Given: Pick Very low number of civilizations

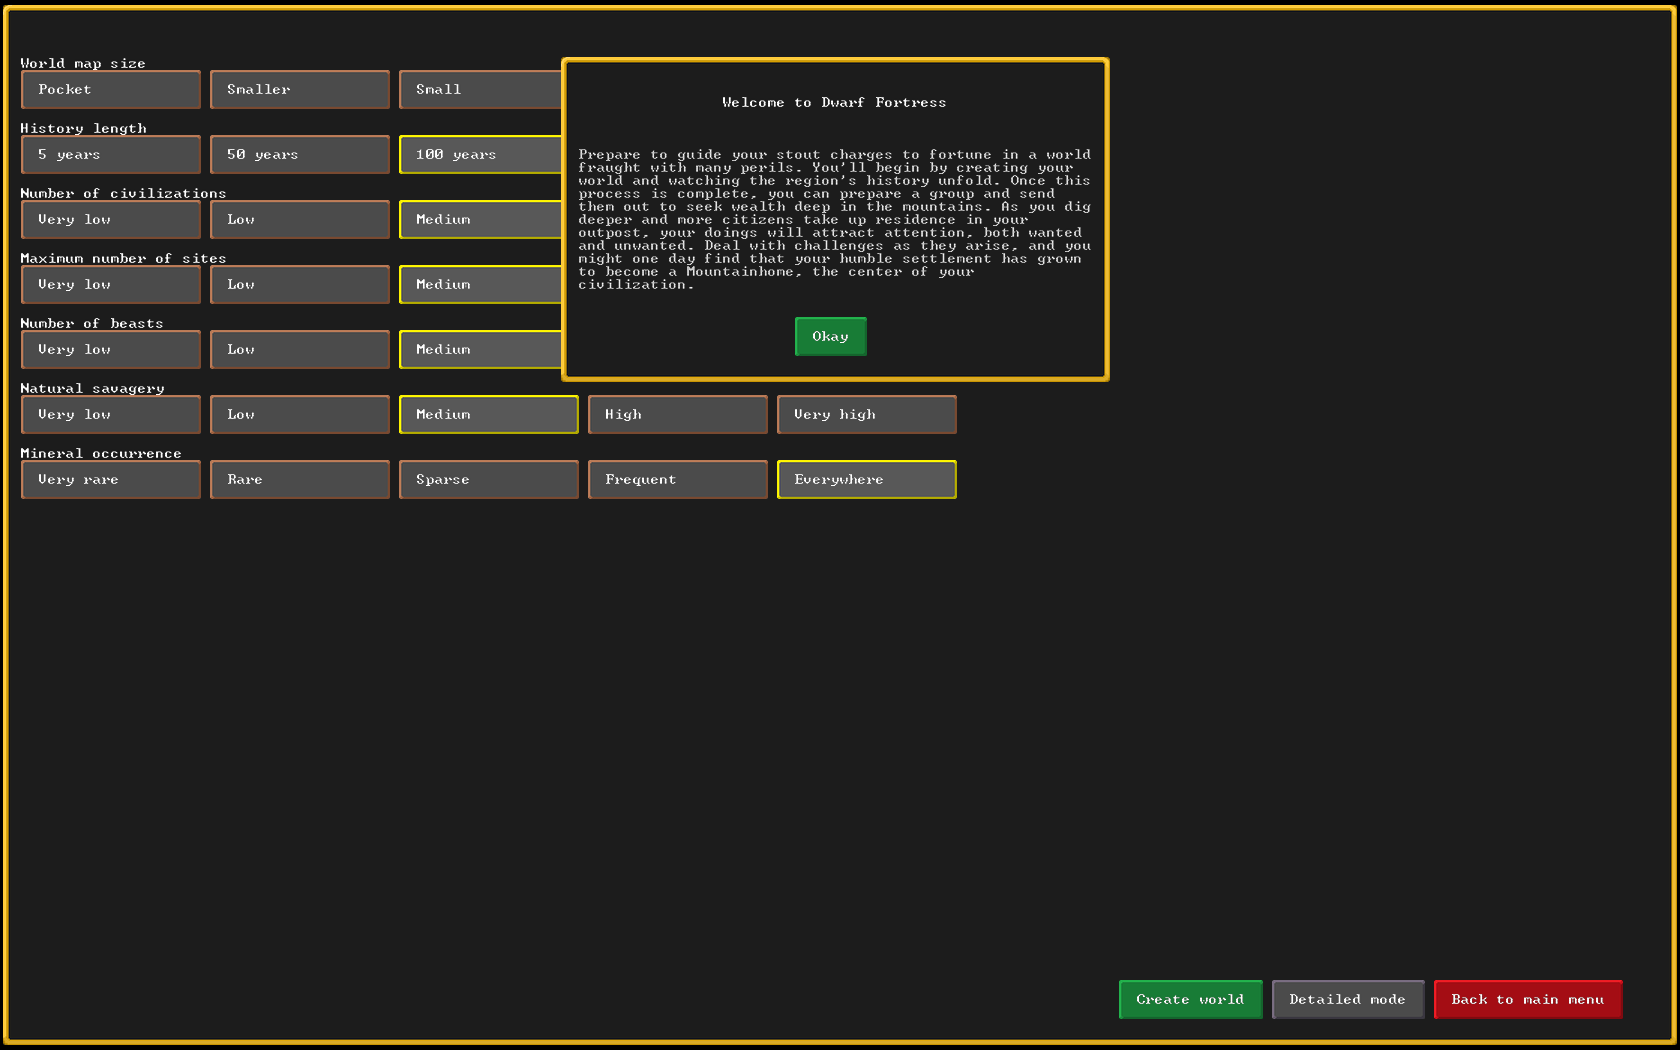Looking at the screenshot, I should coord(111,220).
